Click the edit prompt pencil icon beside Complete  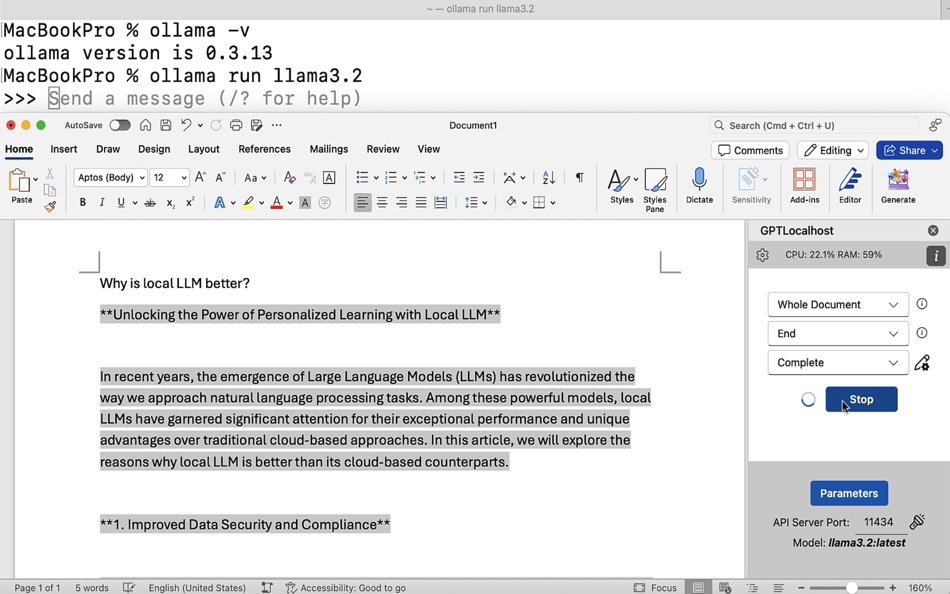tap(922, 362)
